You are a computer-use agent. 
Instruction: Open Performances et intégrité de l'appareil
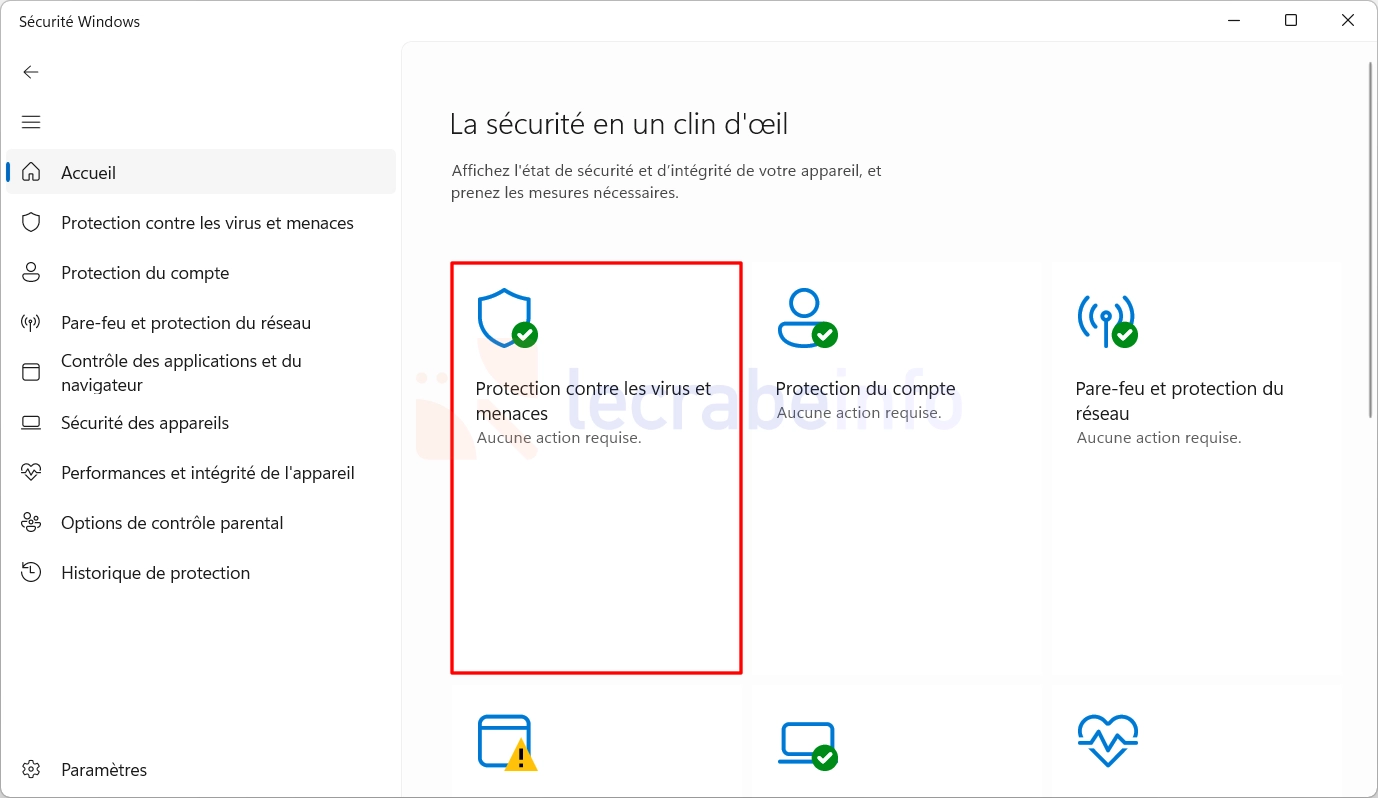tap(201, 472)
